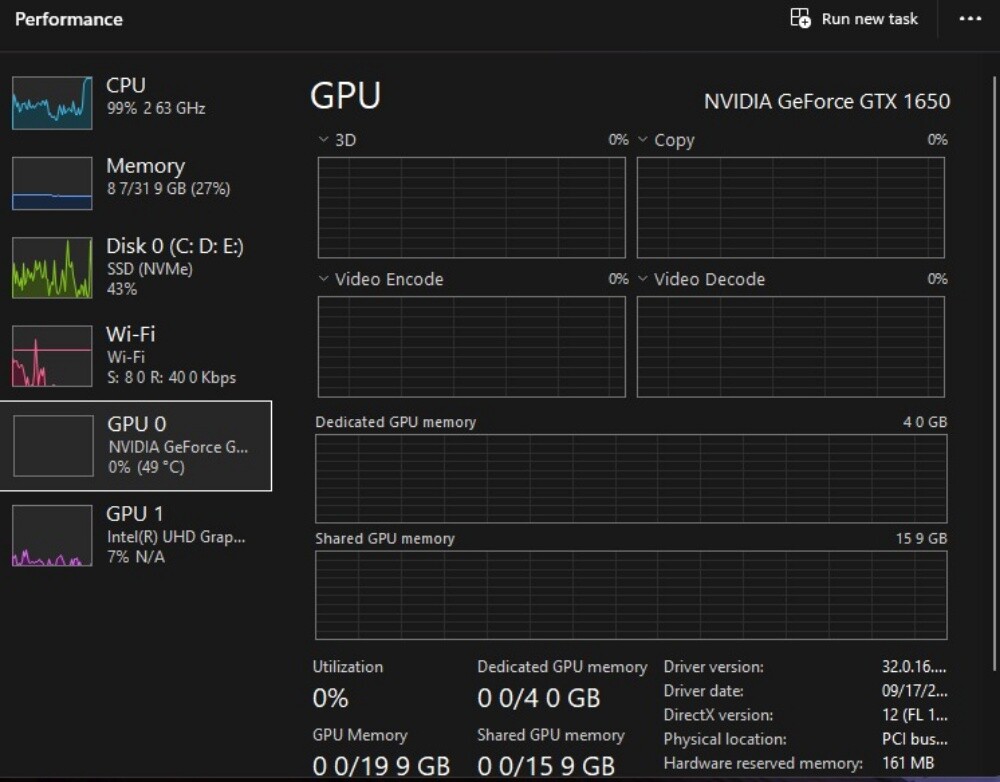Select the Memory performance entry
Viewport: 1000px width, 782px height.
[136, 183]
